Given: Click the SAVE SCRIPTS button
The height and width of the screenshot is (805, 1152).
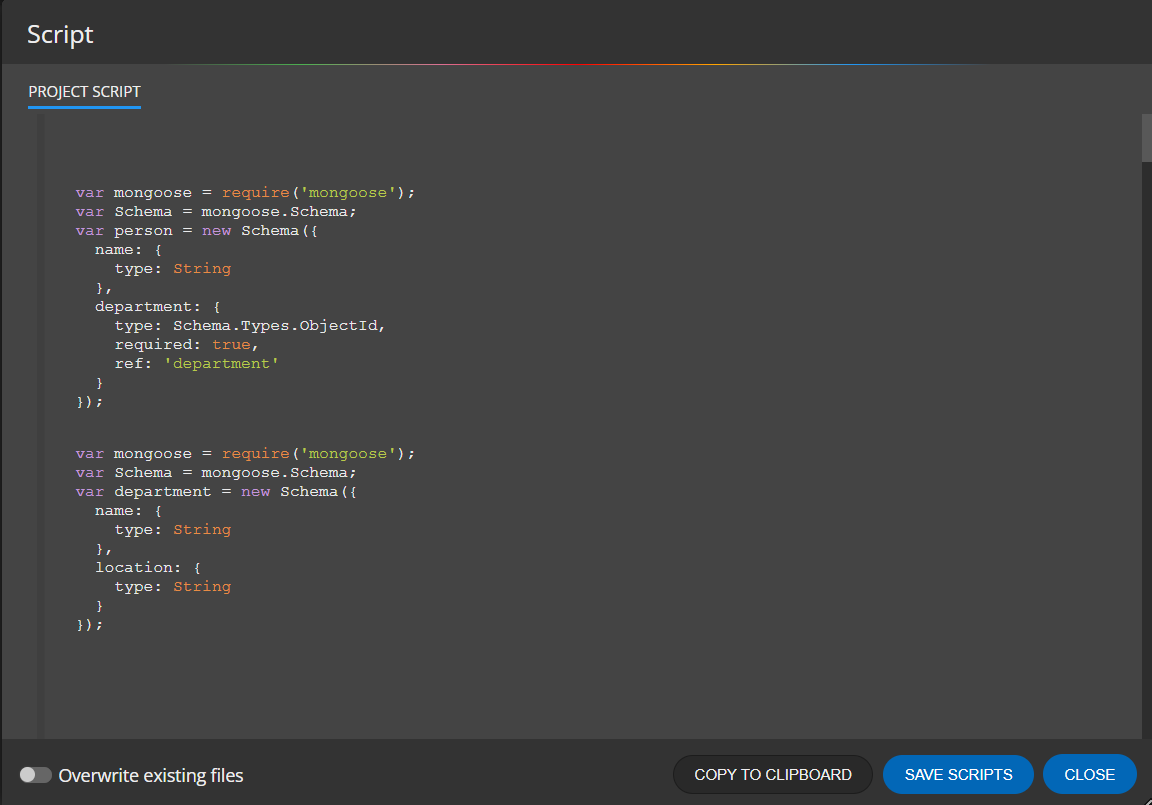Looking at the screenshot, I should 958,774.
